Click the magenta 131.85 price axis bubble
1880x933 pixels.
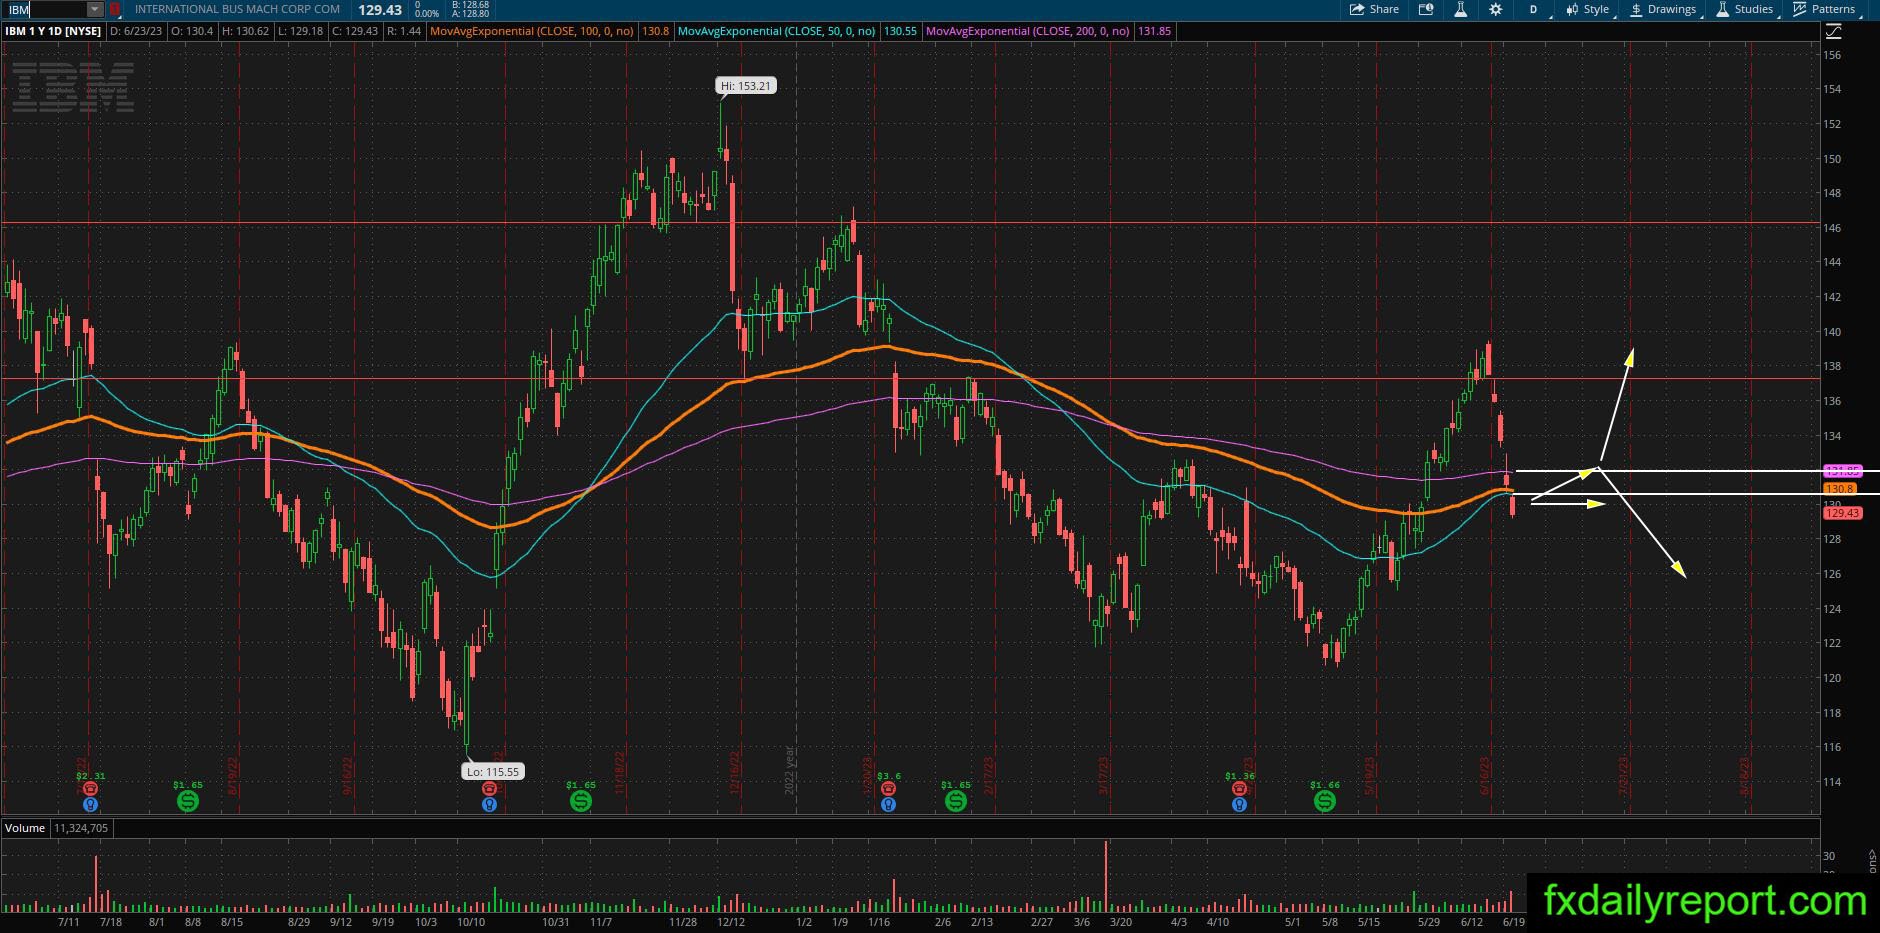[1842, 471]
